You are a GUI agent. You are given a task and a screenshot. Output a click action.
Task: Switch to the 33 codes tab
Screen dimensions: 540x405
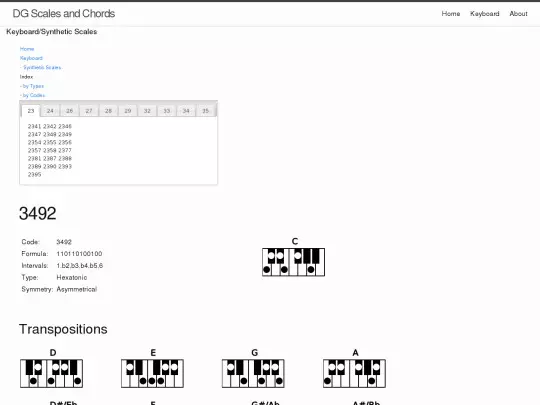tap(167, 111)
